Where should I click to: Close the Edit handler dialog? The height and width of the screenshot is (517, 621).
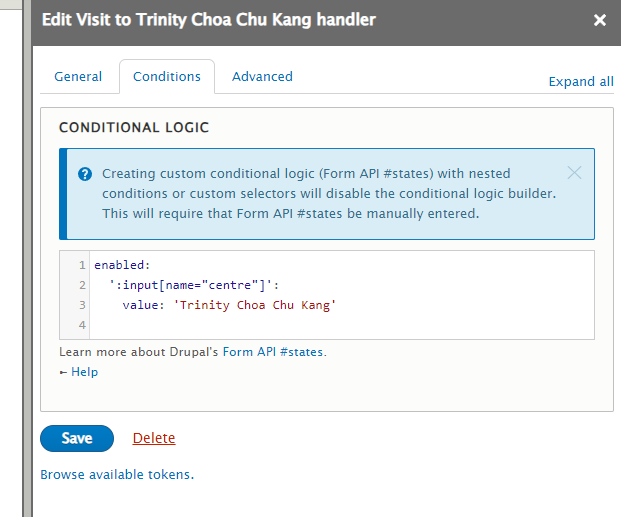(x=600, y=20)
